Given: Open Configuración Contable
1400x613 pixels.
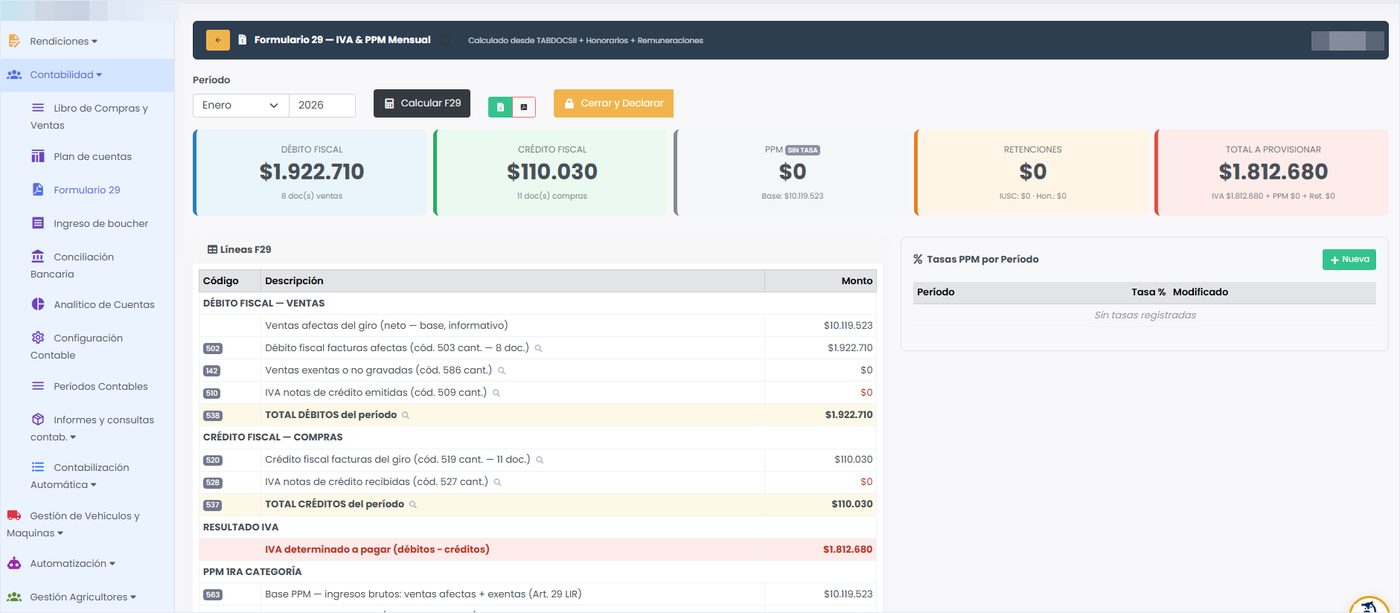Looking at the screenshot, I should (76, 346).
